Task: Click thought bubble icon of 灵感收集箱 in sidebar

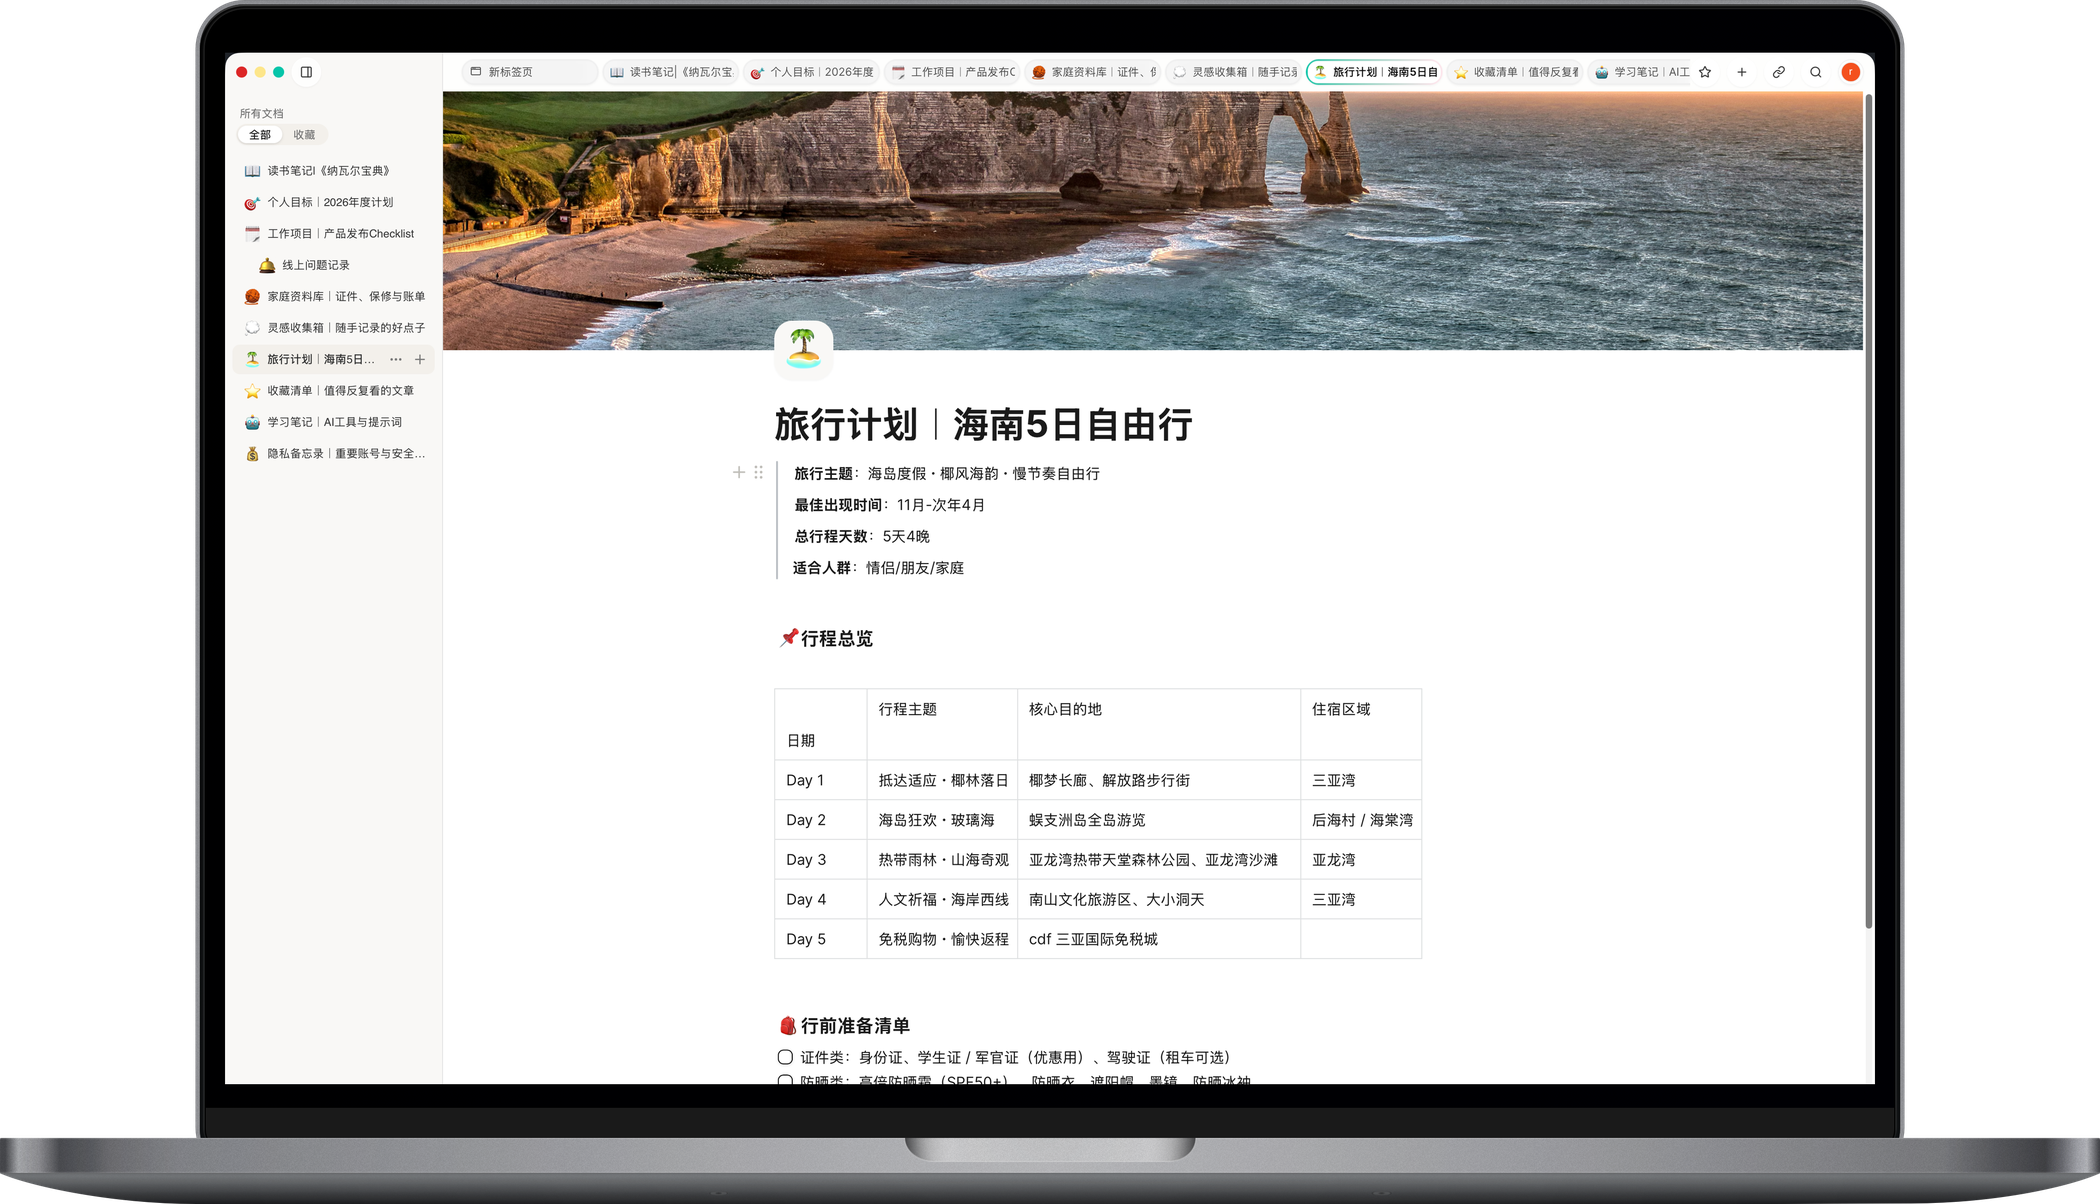Action: pos(252,328)
